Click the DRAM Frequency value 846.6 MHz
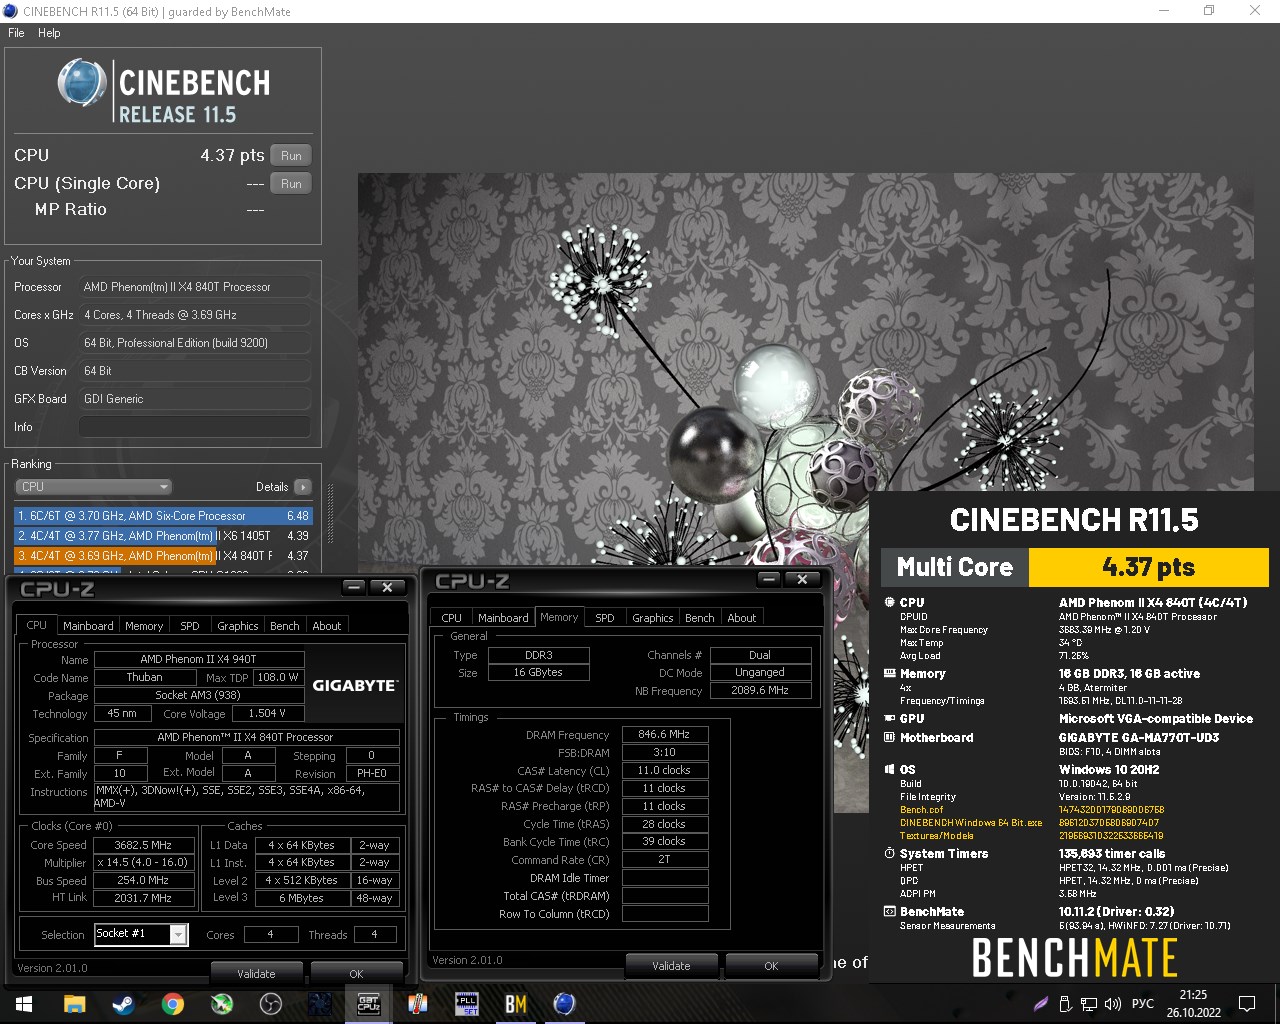 coord(665,734)
